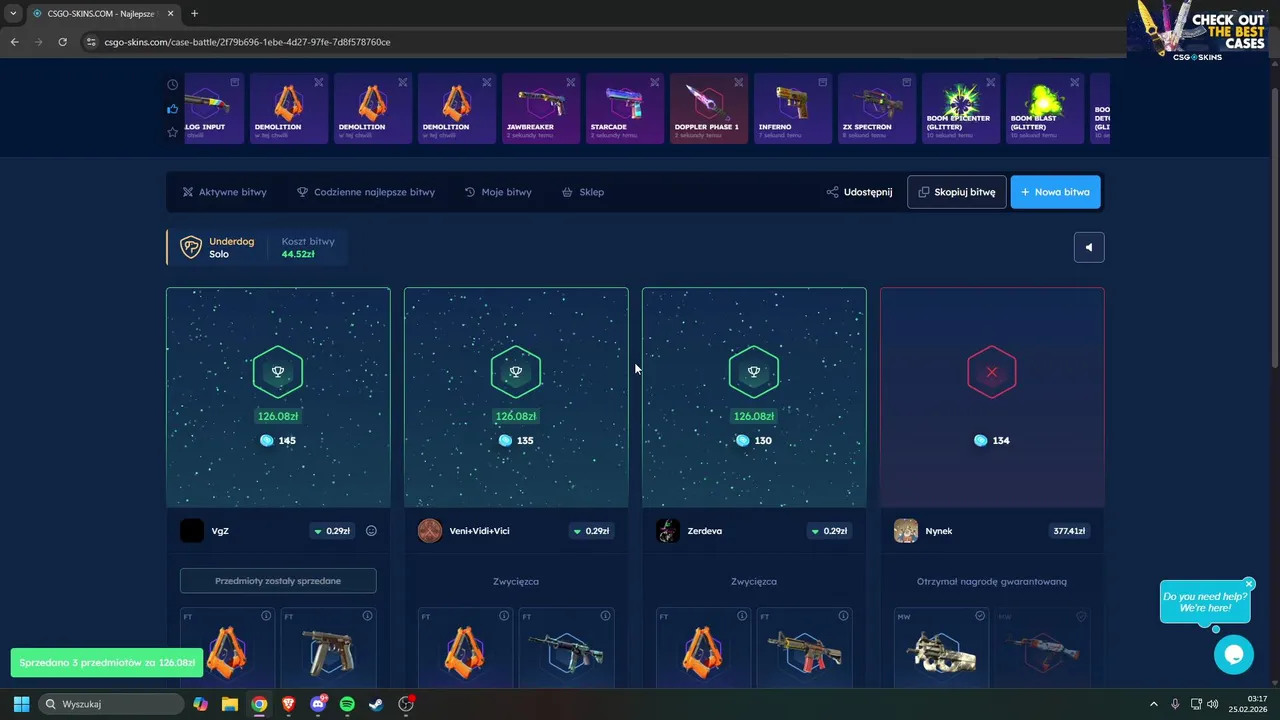
Task: Open the Boom Blast (Glitter) drop card
Action: (1045, 108)
